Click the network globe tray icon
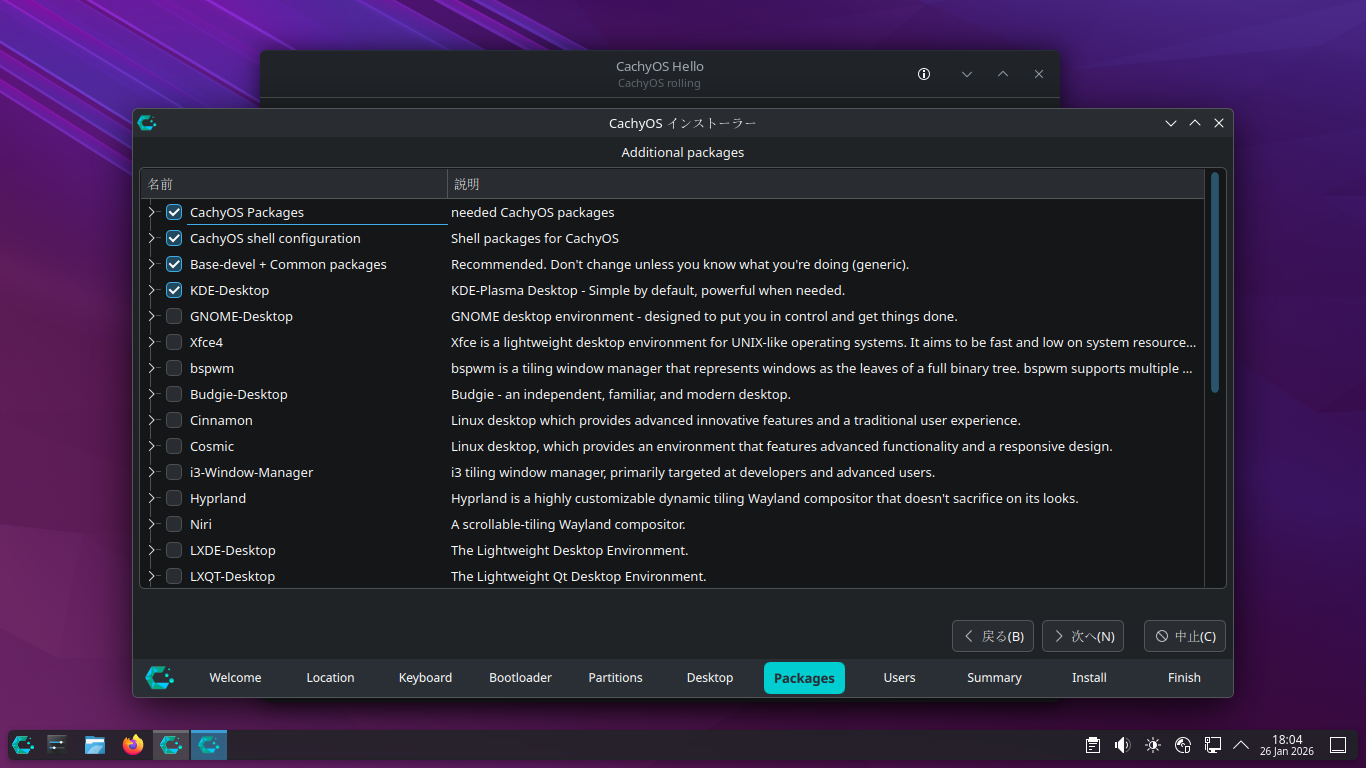1366x768 pixels. tap(1183, 745)
